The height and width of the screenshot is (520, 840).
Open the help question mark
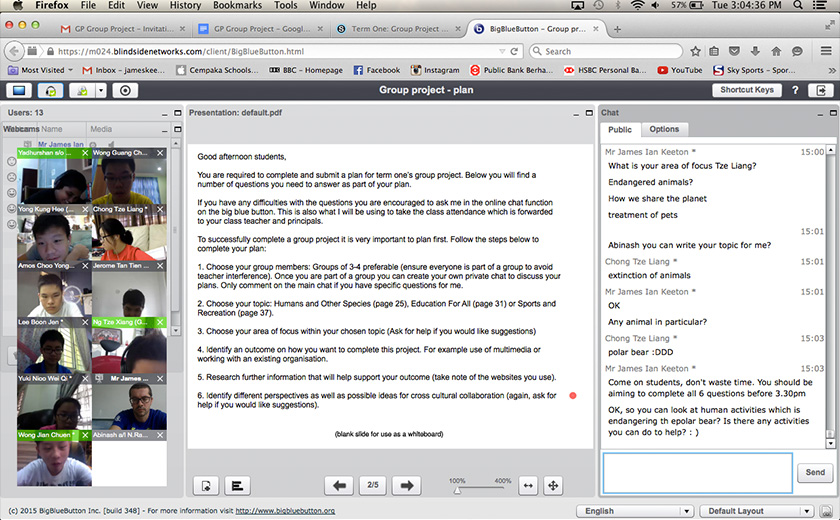click(795, 91)
